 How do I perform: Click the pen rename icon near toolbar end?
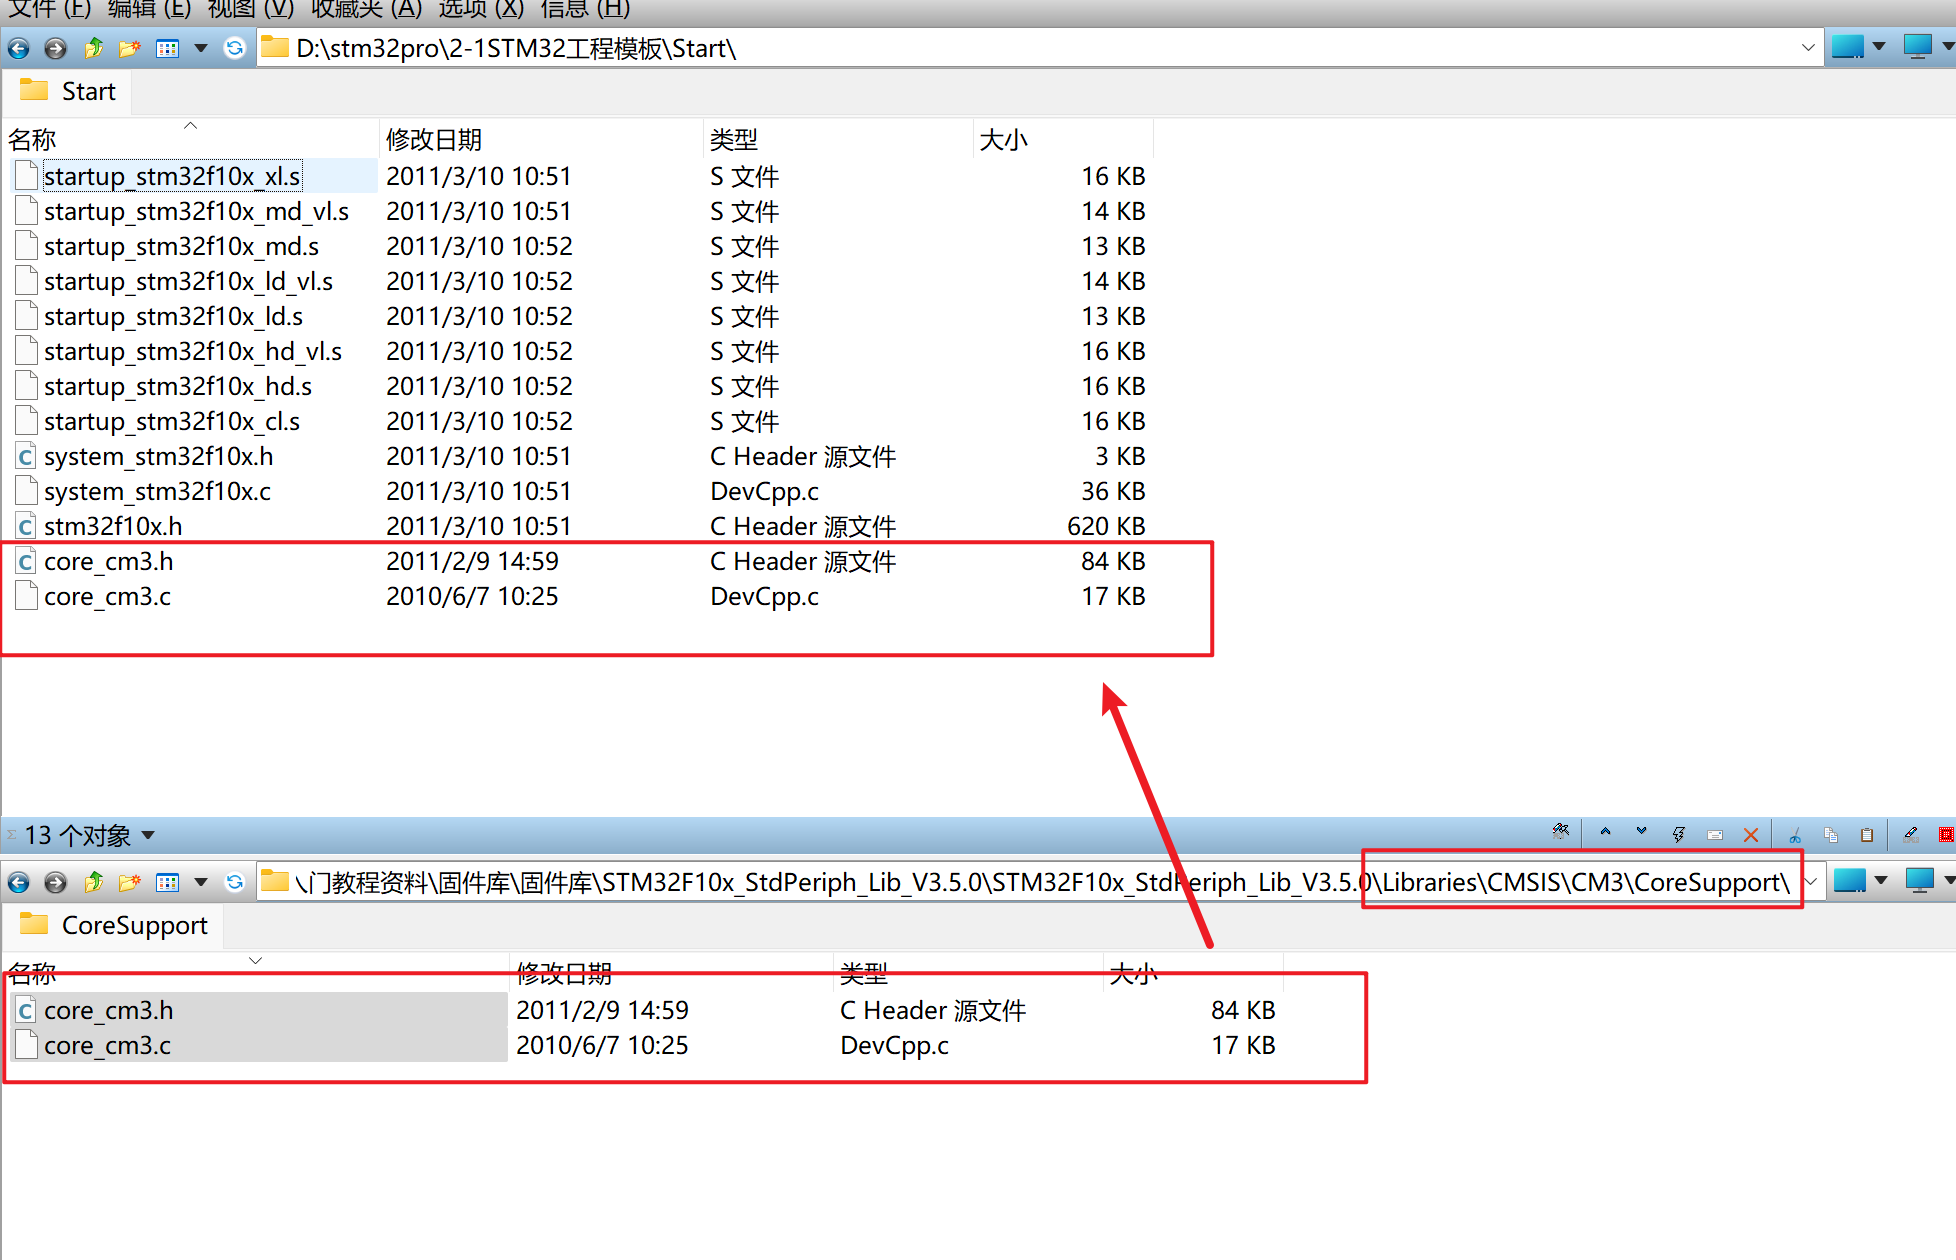click(1911, 835)
